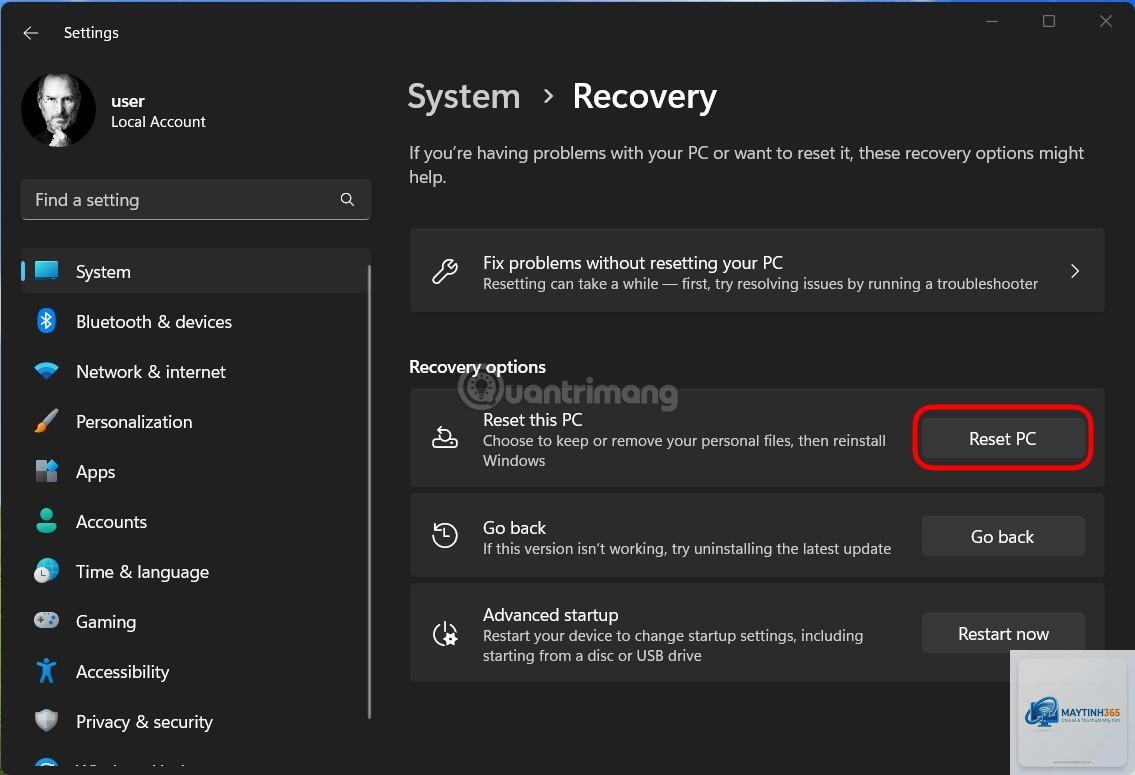The image size is (1135, 775).
Task: Click the back arrow icon in Settings
Action: click(30, 33)
